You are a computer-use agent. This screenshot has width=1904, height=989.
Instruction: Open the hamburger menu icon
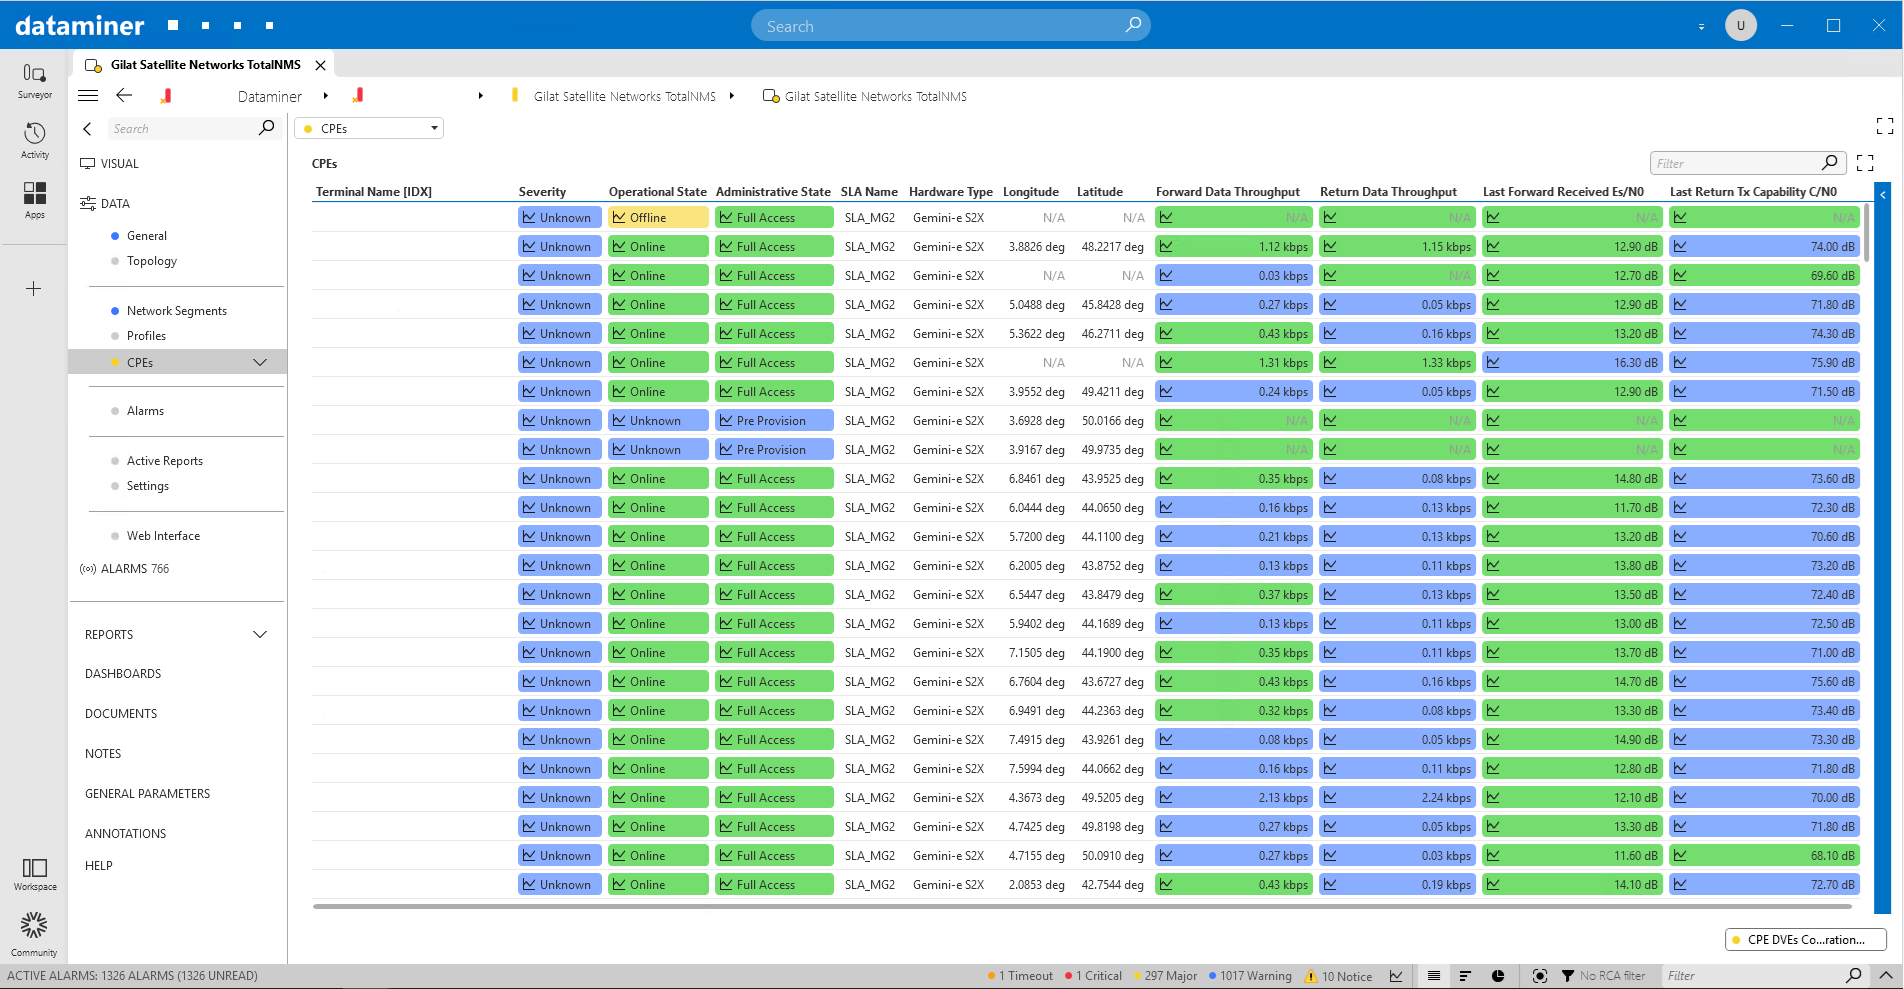tap(88, 96)
